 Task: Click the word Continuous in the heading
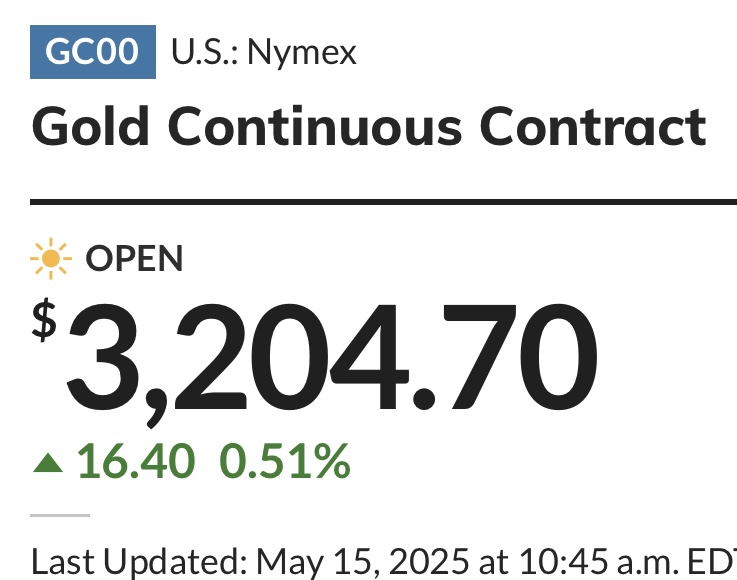point(315,127)
